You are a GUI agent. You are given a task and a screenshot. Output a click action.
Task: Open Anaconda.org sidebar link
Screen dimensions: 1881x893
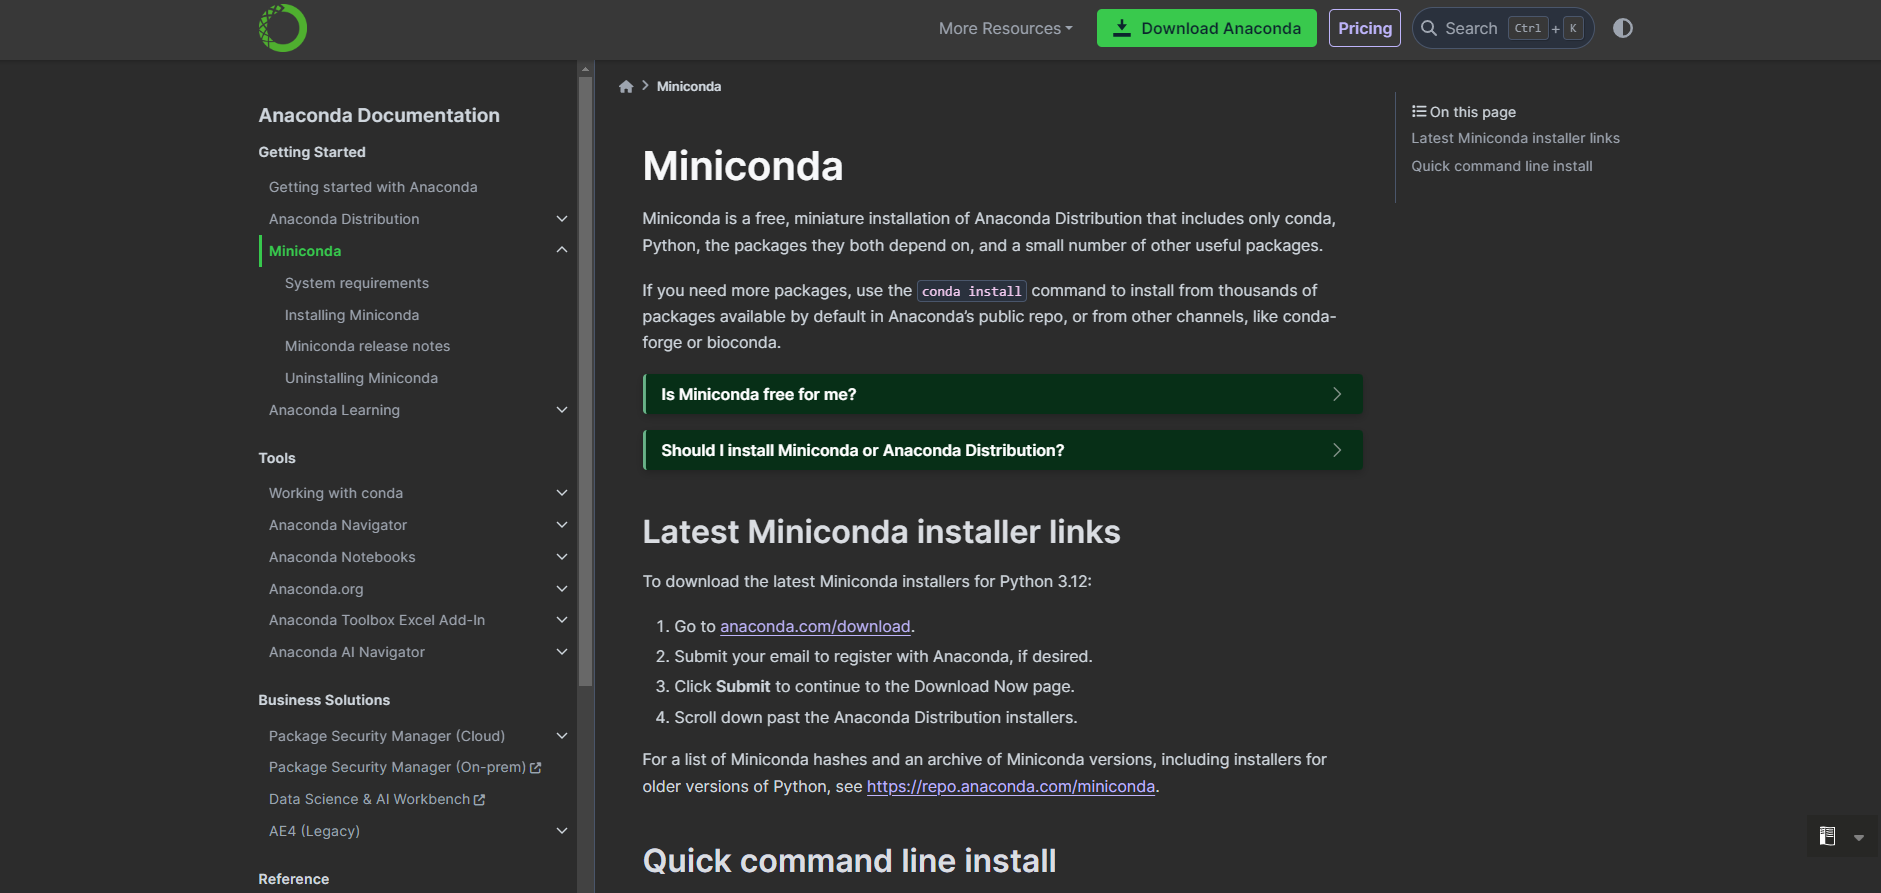pyautogui.click(x=316, y=589)
